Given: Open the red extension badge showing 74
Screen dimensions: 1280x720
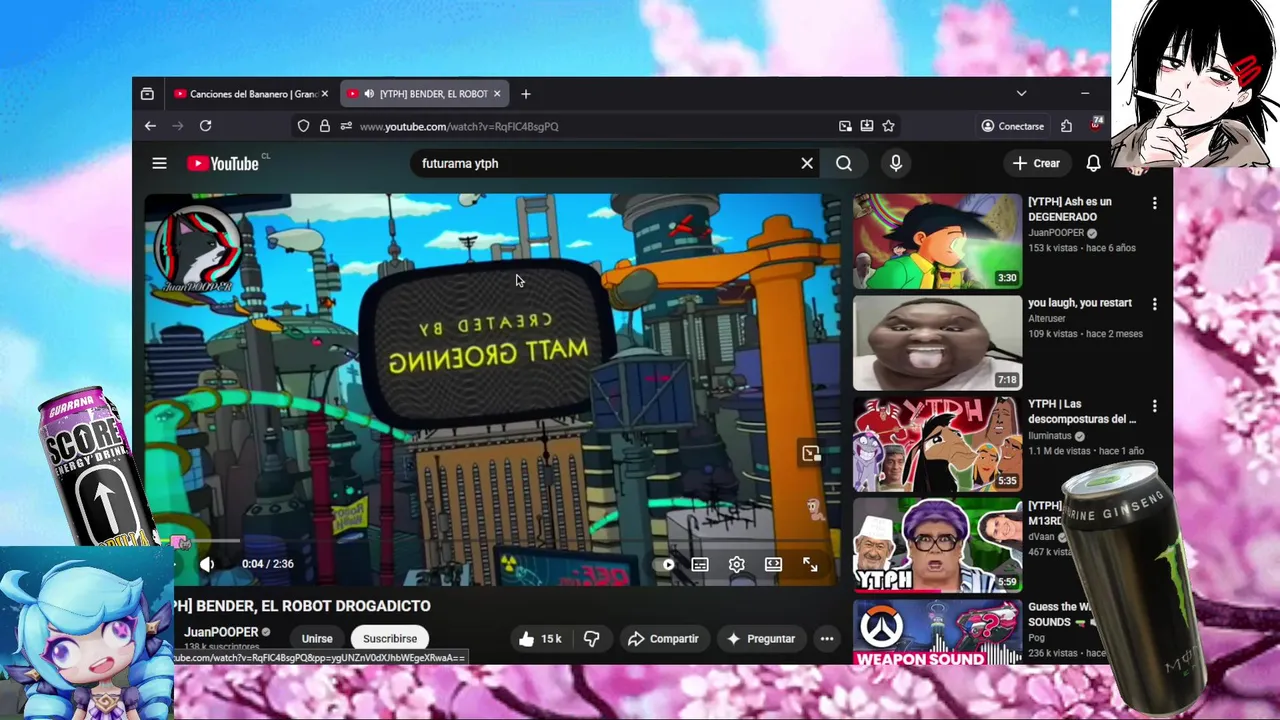Looking at the screenshot, I should pyautogui.click(x=1096, y=124).
